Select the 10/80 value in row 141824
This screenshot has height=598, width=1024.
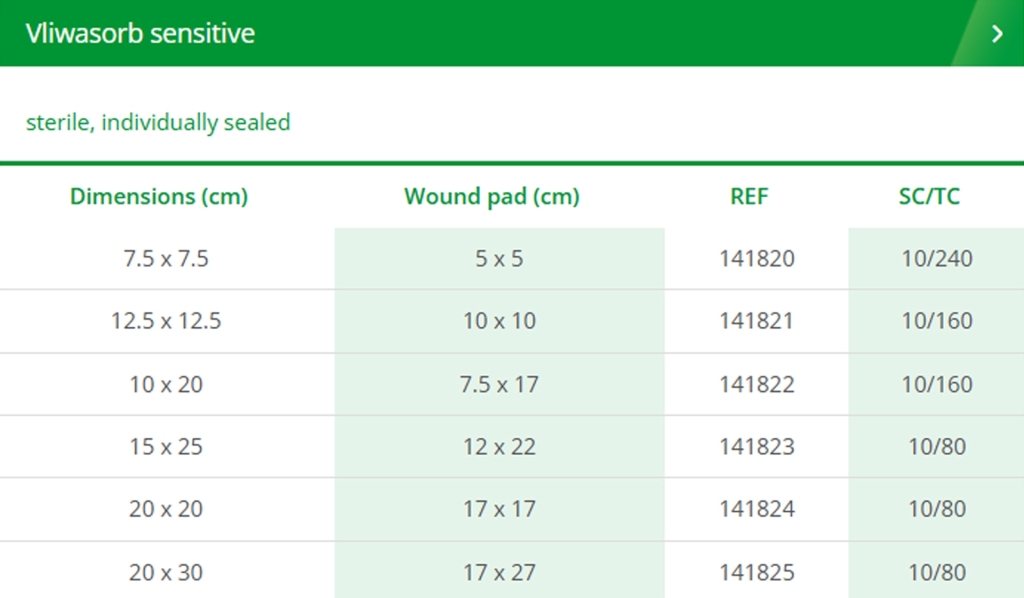pyautogui.click(x=937, y=509)
